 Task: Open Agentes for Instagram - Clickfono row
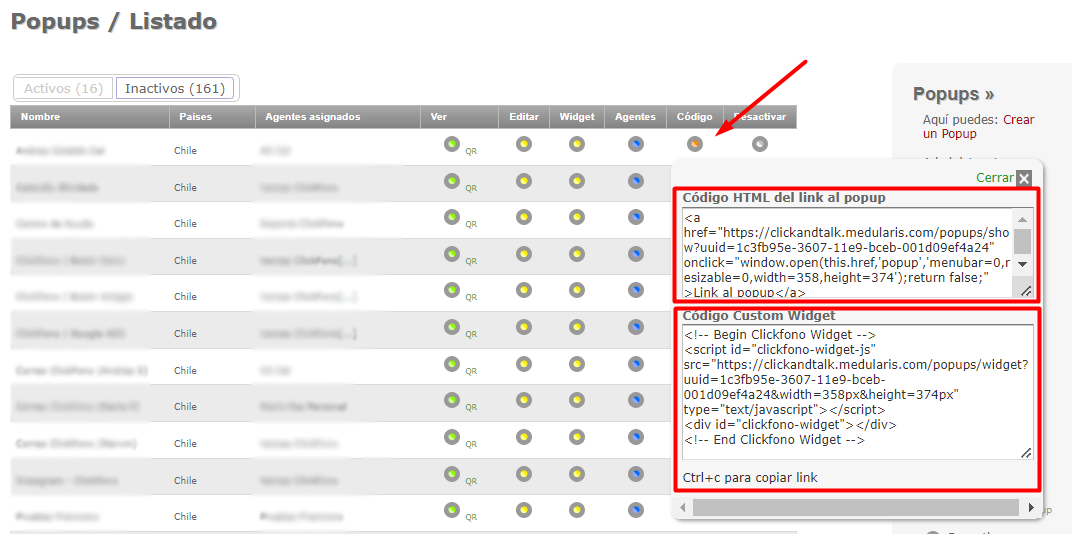[636, 474]
